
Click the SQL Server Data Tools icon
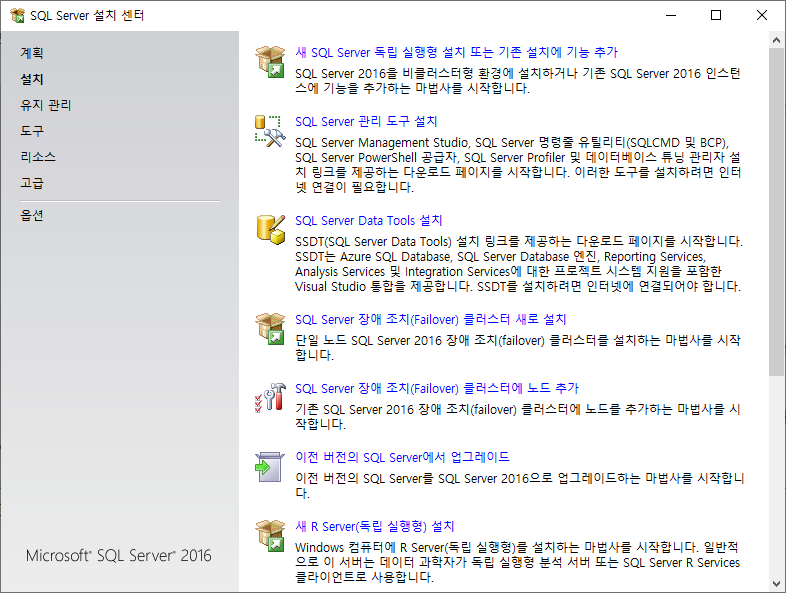(270, 230)
